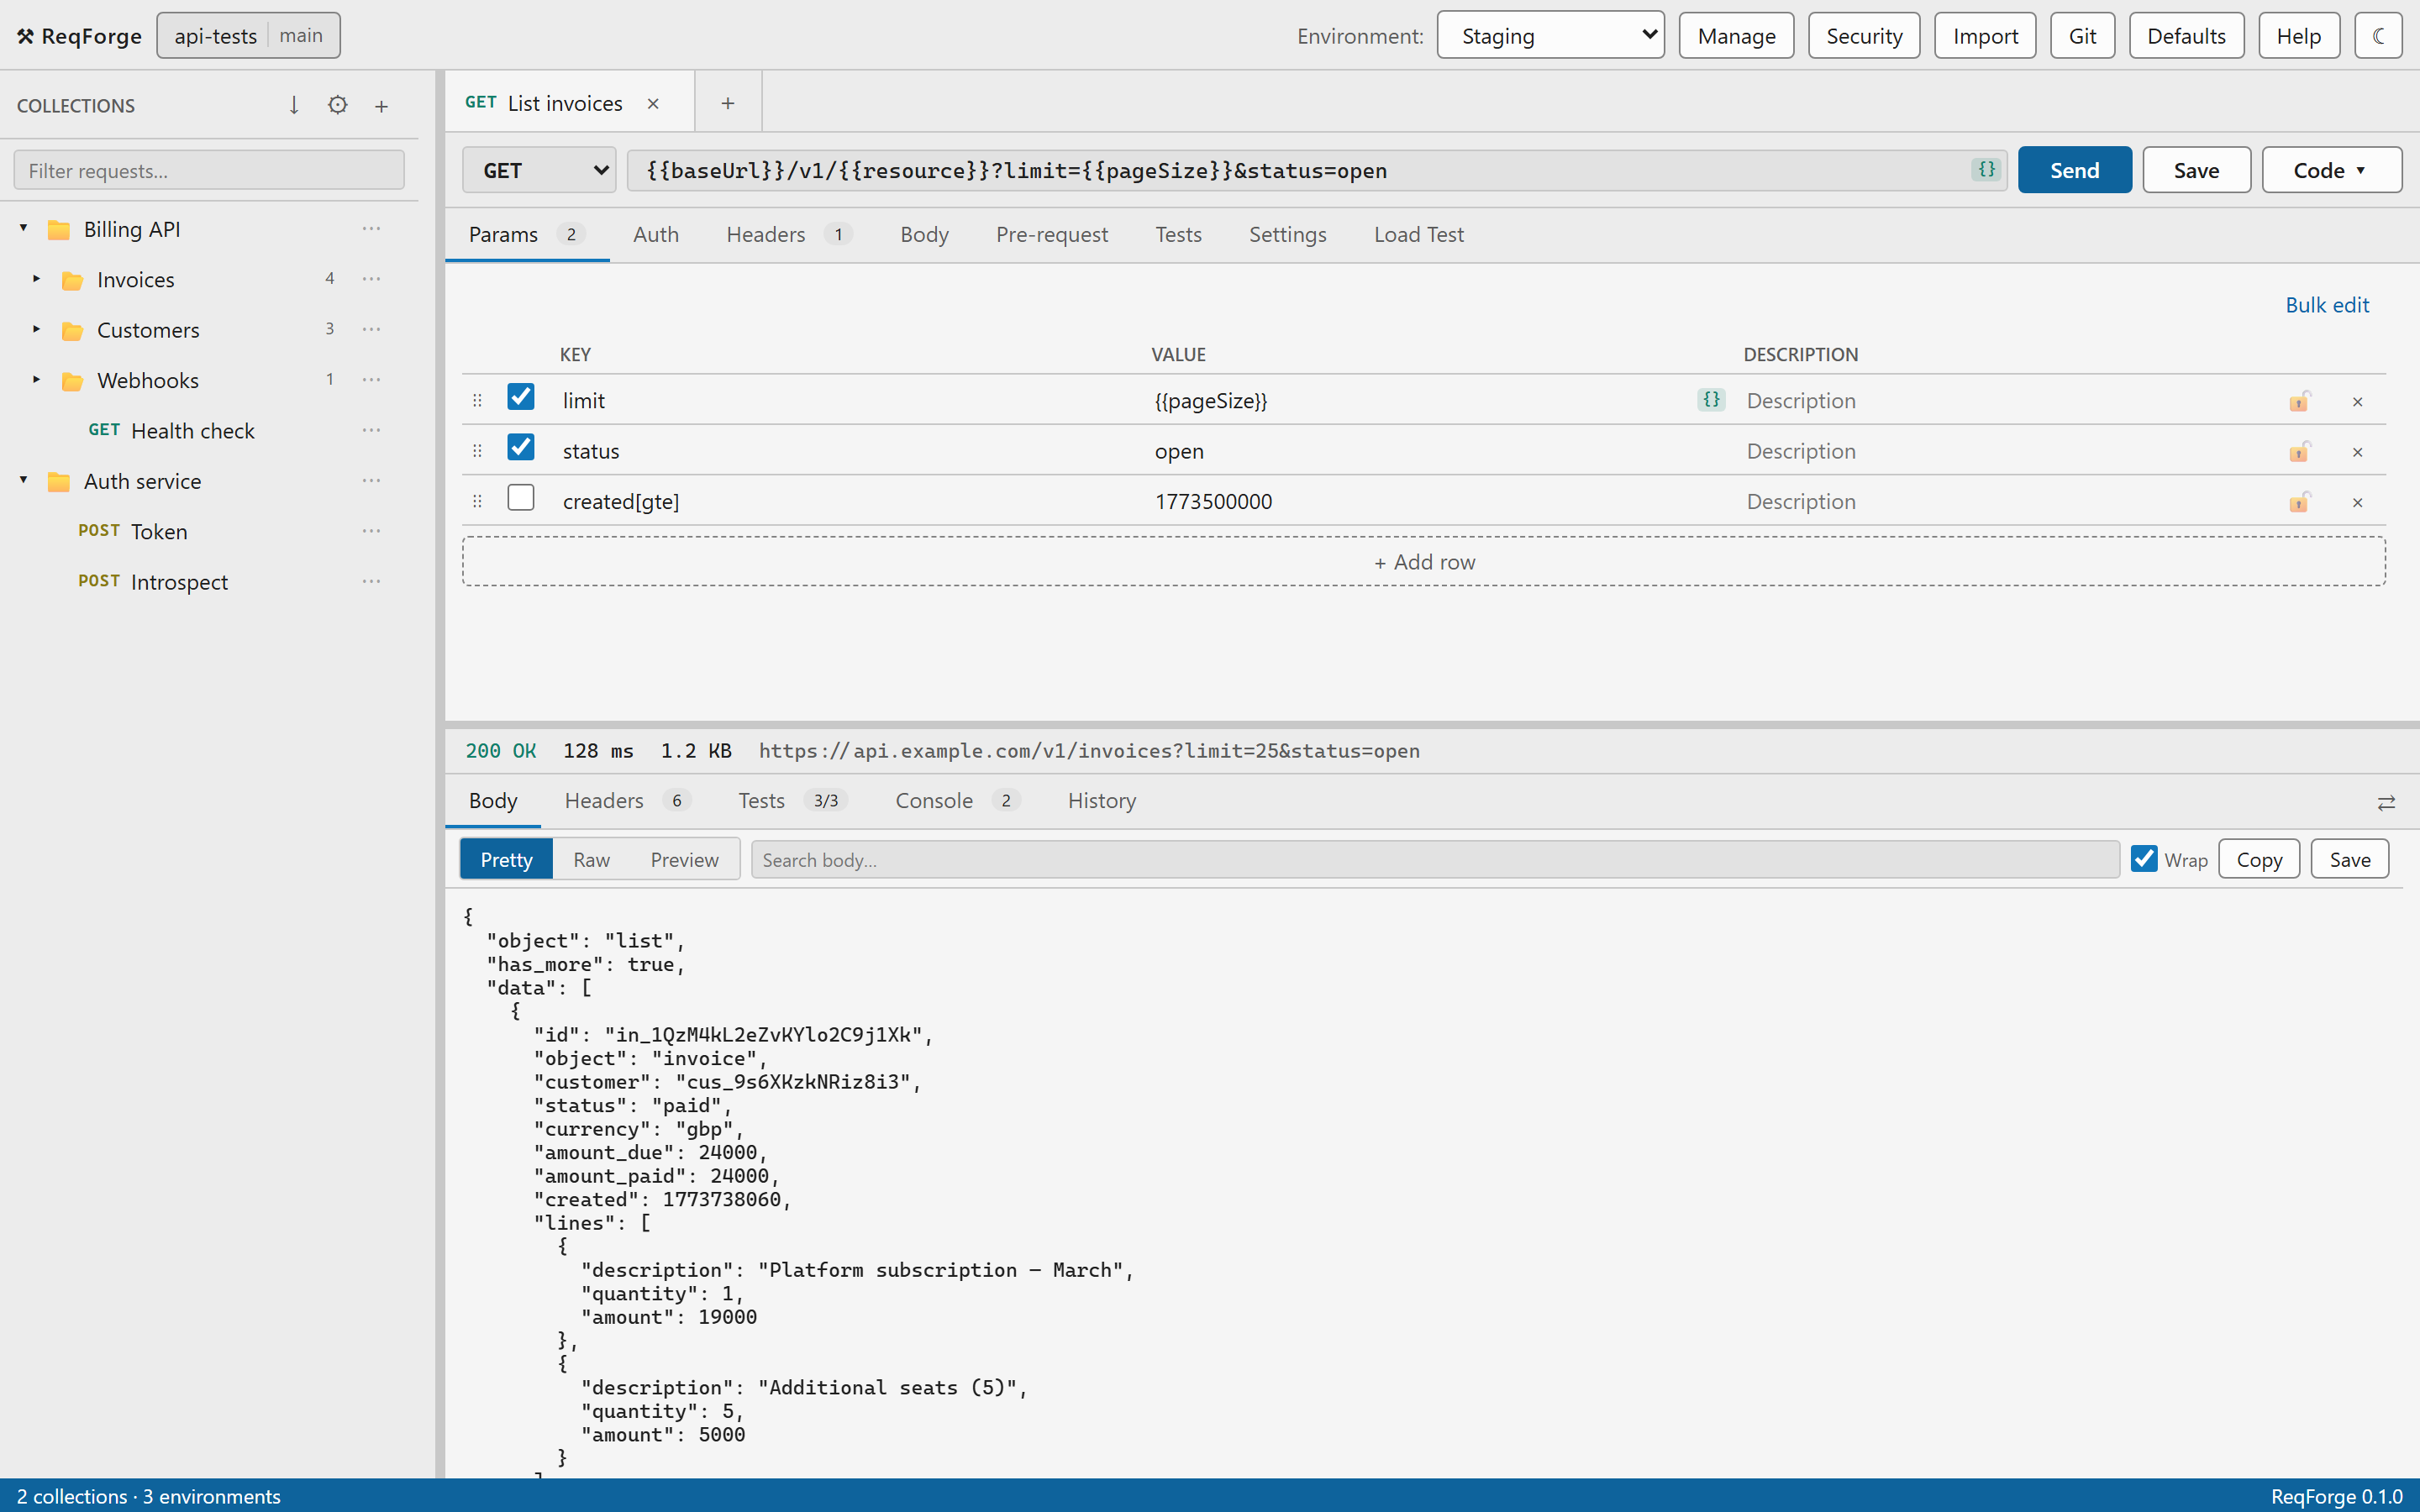Open a new request tab
Image resolution: width=2420 pixels, height=1512 pixels.
click(728, 102)
